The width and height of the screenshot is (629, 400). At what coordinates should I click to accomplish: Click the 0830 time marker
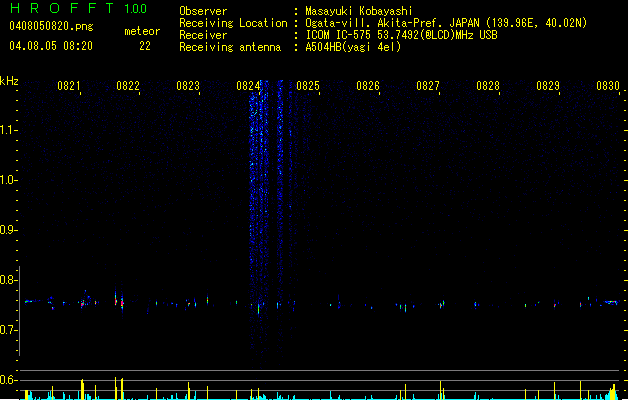[608, 86]
